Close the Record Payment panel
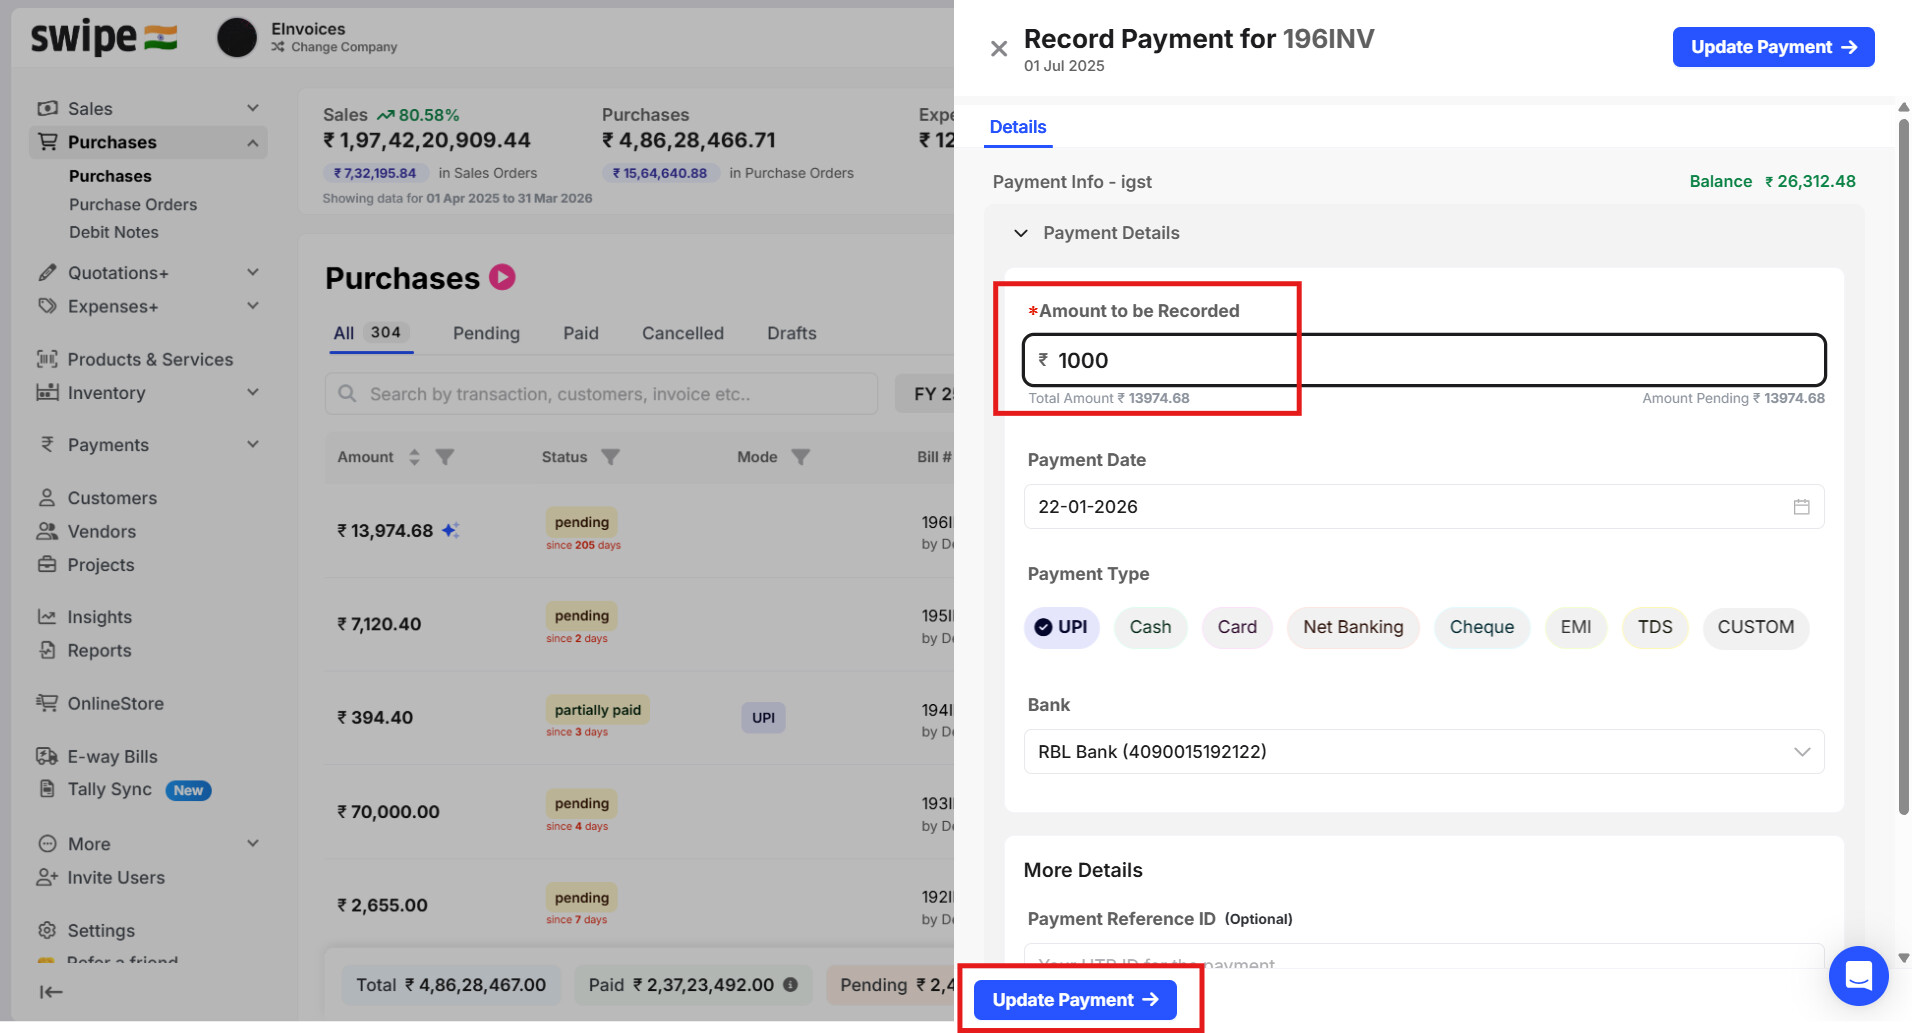The width and height of the screenshot is (1912, 1033). (998, 49)
